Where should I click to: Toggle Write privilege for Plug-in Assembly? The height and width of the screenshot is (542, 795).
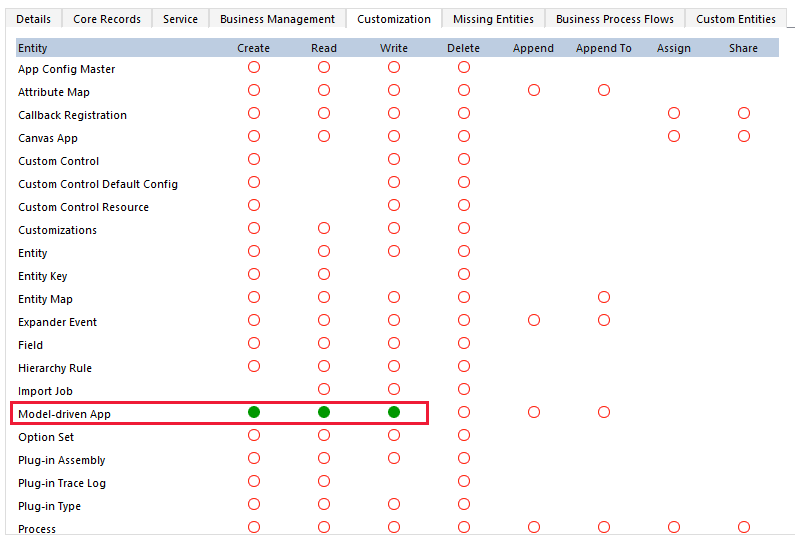[394, 458]
